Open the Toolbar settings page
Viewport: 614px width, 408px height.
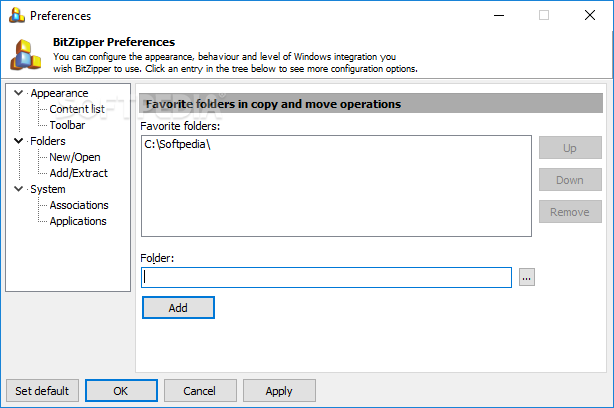pyautogui.click(x=67, y=125)
